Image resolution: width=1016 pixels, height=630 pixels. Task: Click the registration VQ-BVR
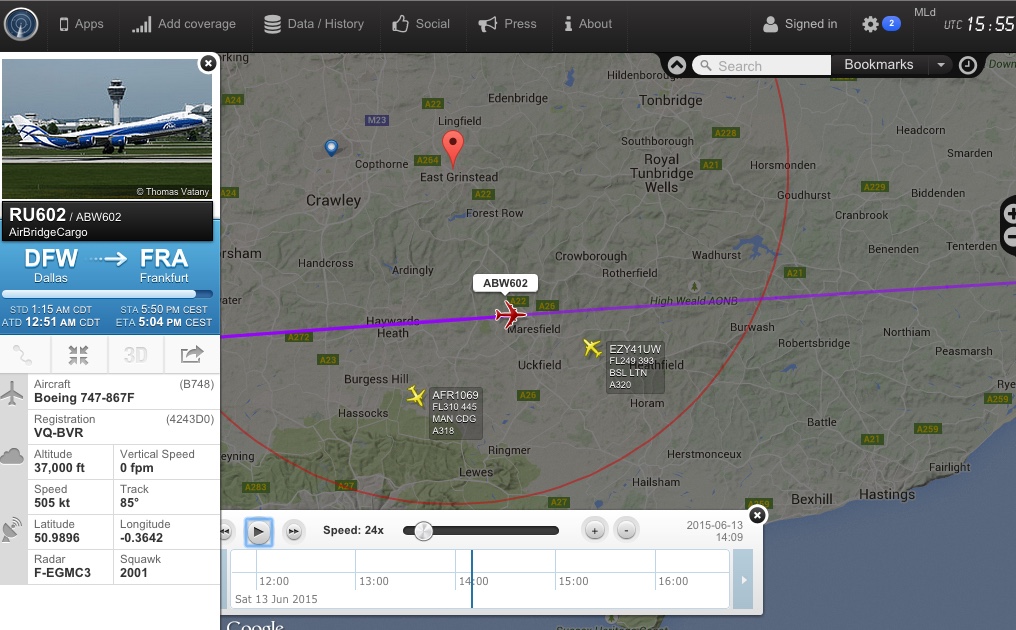coord(58,433)
